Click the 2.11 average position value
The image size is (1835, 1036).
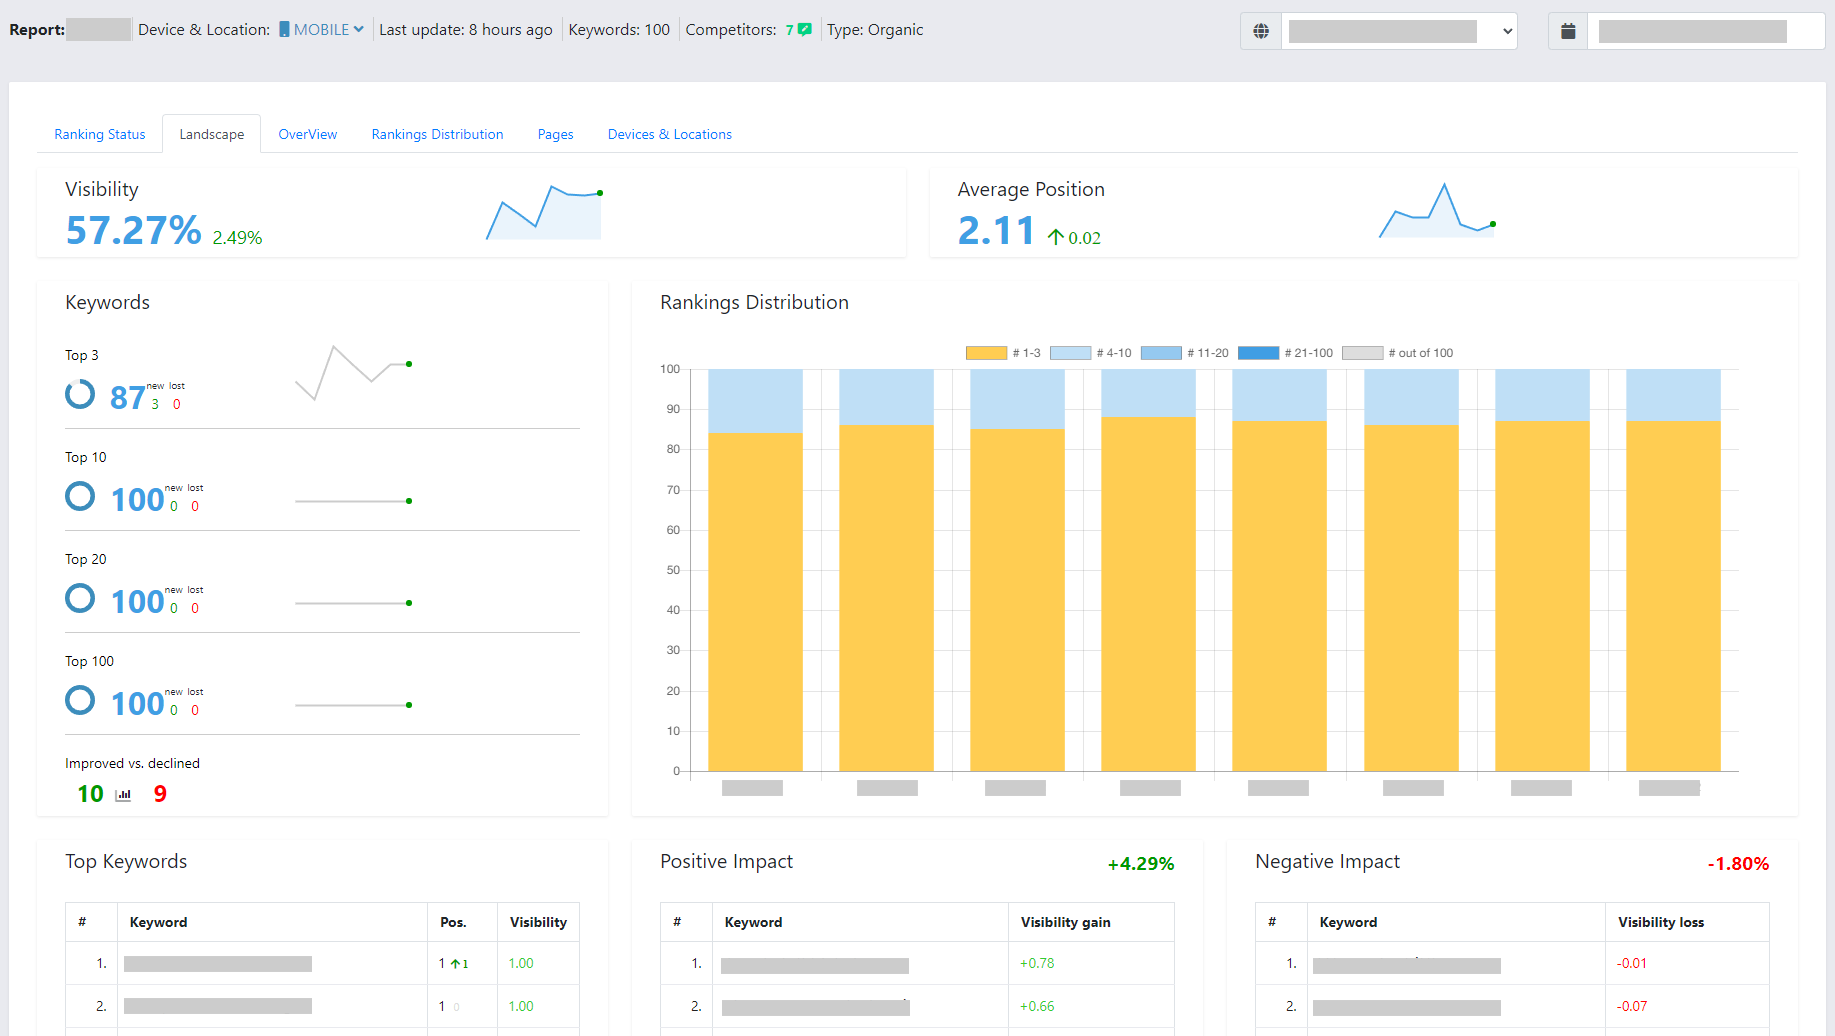pyautogui.click(x=996, y=231)
